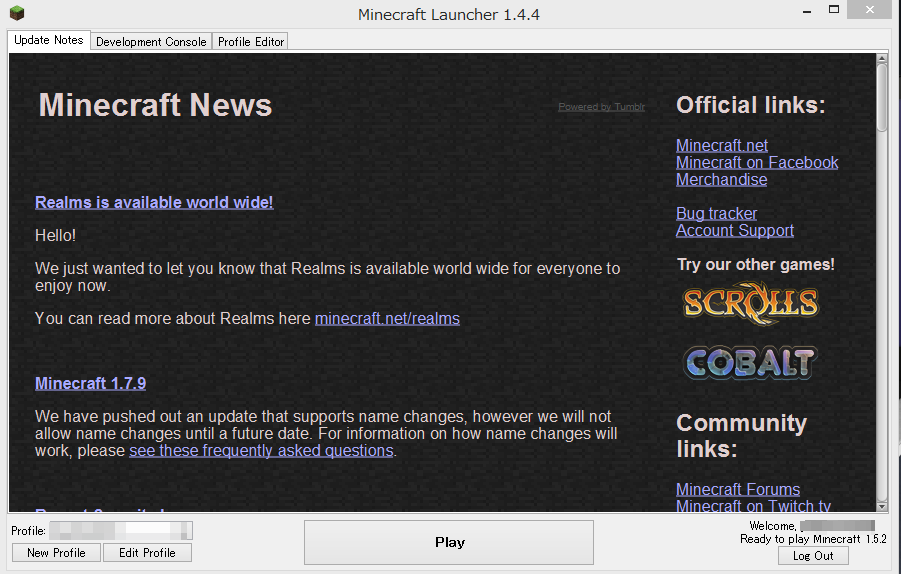Open Minecraft on Twitch.tv link
Image resolution: width=901 pixels, height=574 pixels.
click(753, 505)
